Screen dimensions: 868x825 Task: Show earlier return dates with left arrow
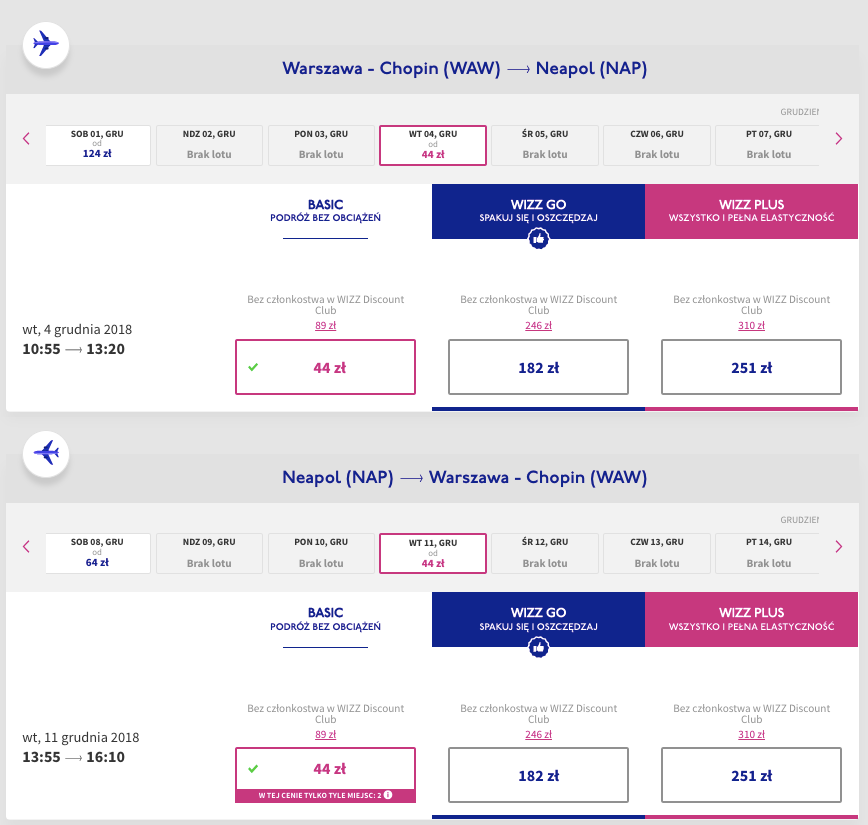[x=27, y=546]
